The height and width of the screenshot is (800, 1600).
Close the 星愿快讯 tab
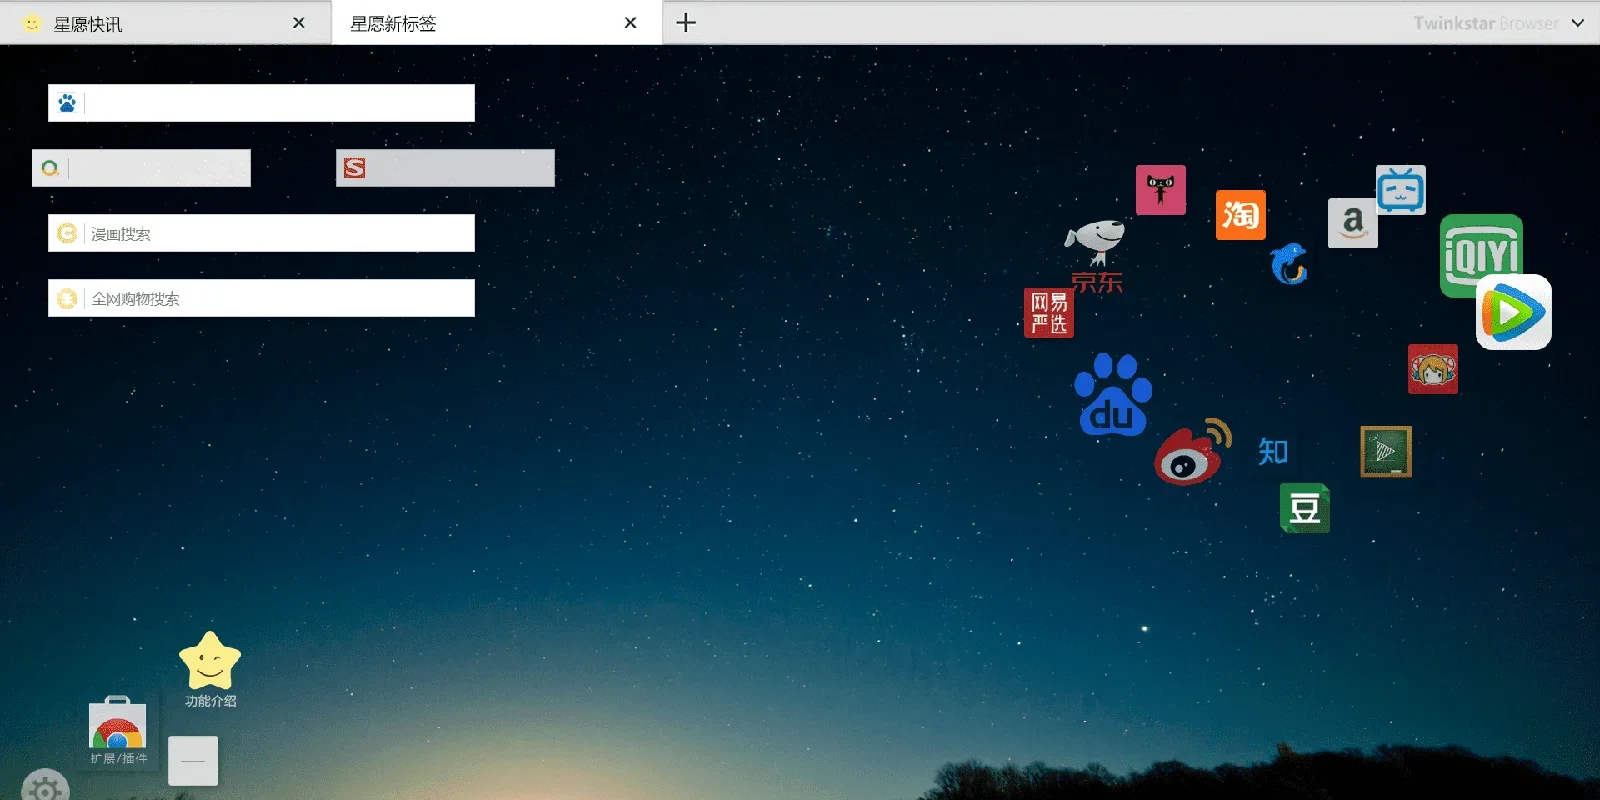pos(299,23)
